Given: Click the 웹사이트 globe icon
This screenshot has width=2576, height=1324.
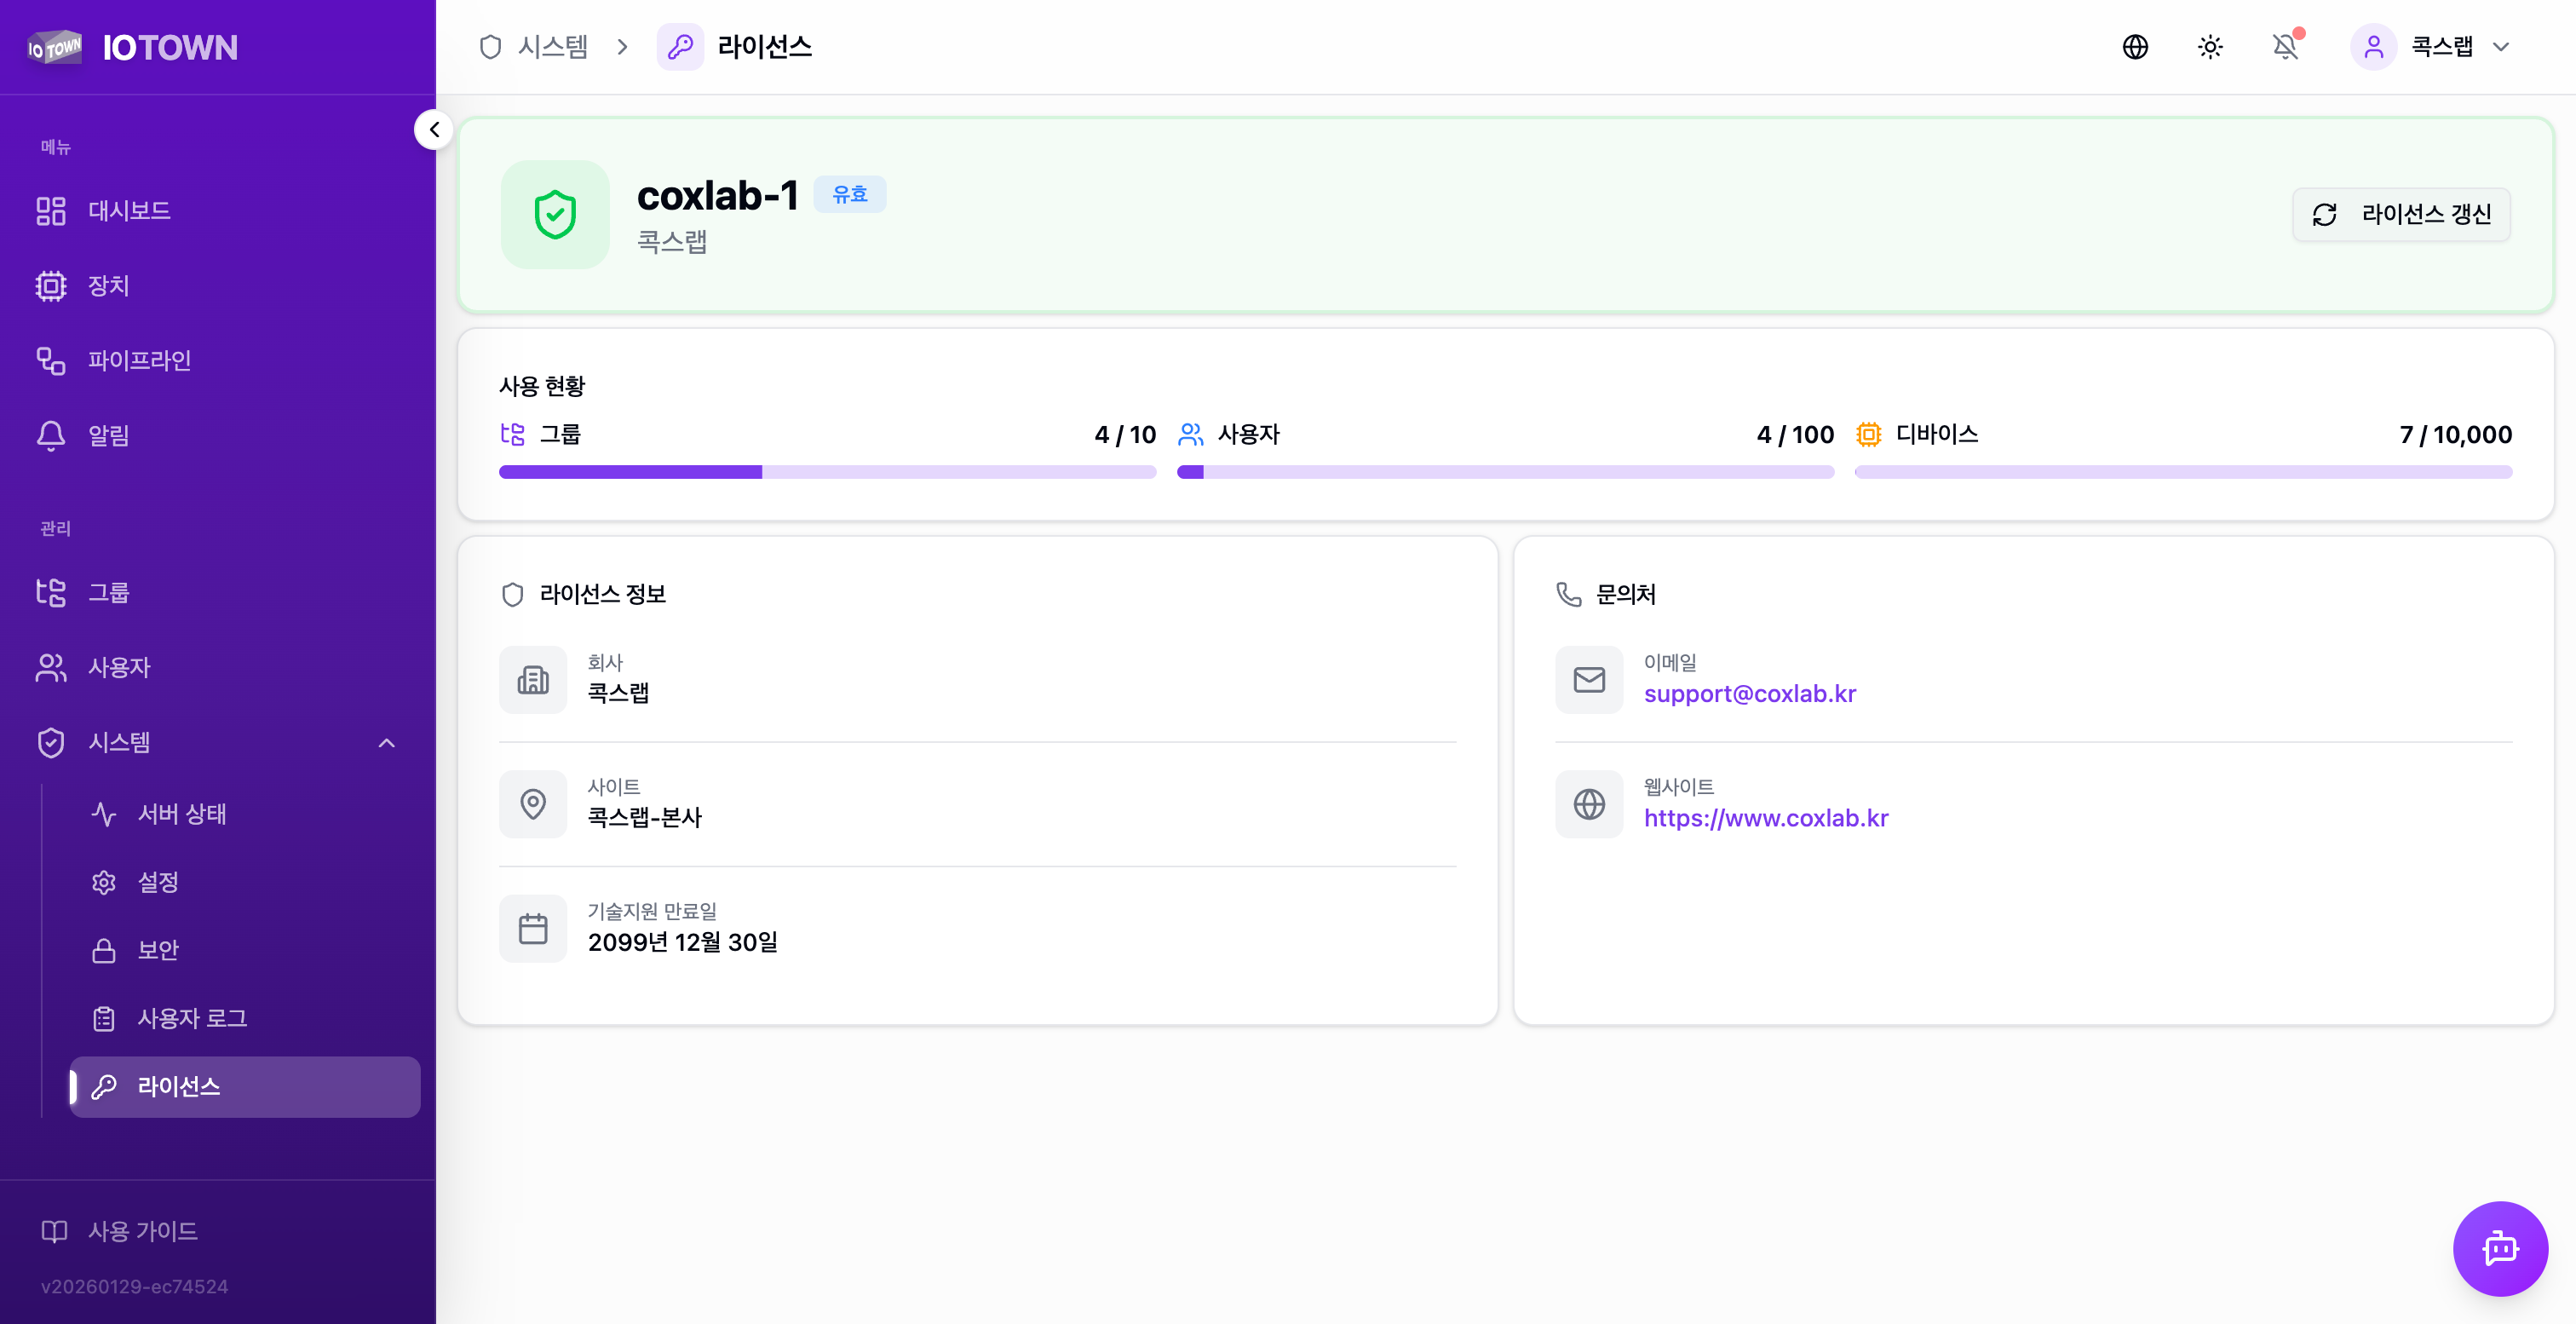Looking at the screenshot, I should click(1589, 804).
